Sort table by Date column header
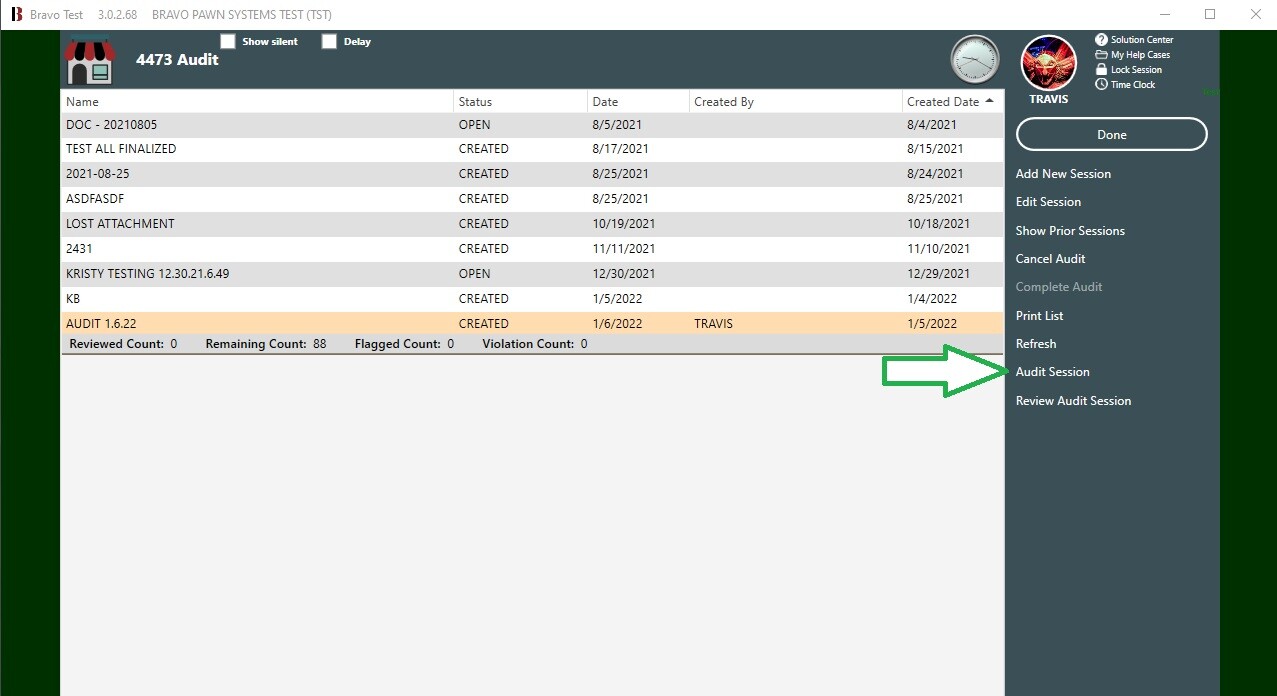 pos(638,102)
